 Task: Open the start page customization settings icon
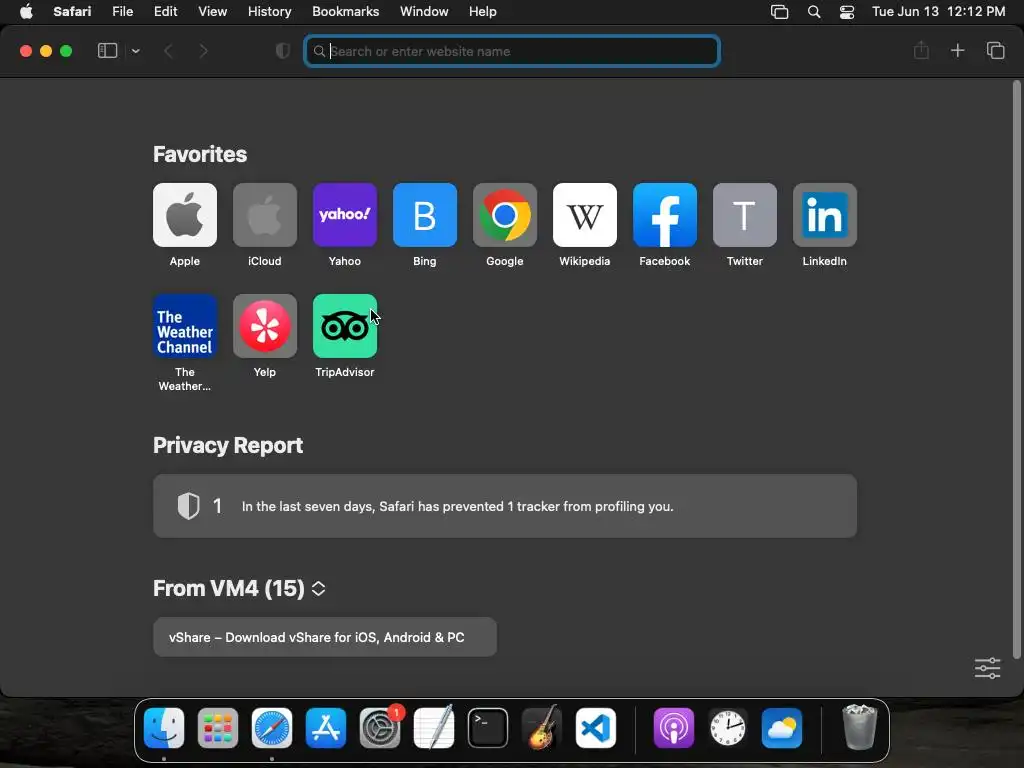(x=987, y=668)
